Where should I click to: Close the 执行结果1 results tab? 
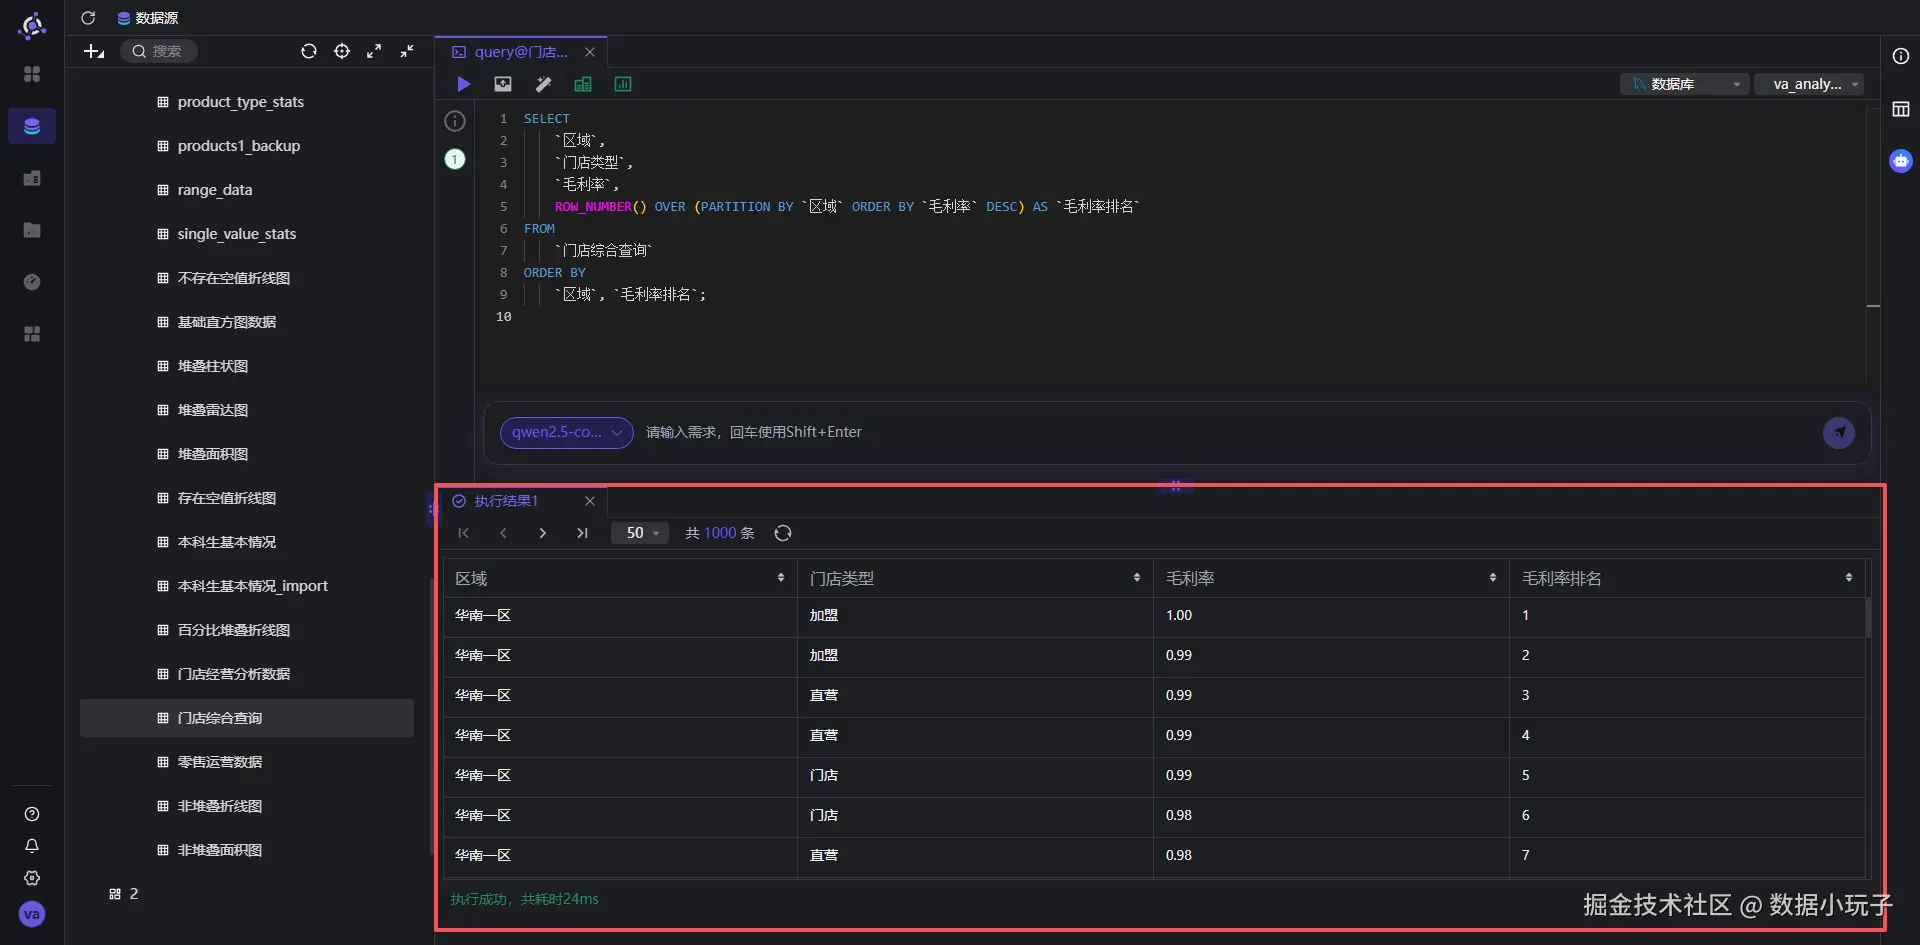click(x=590, y=501)
